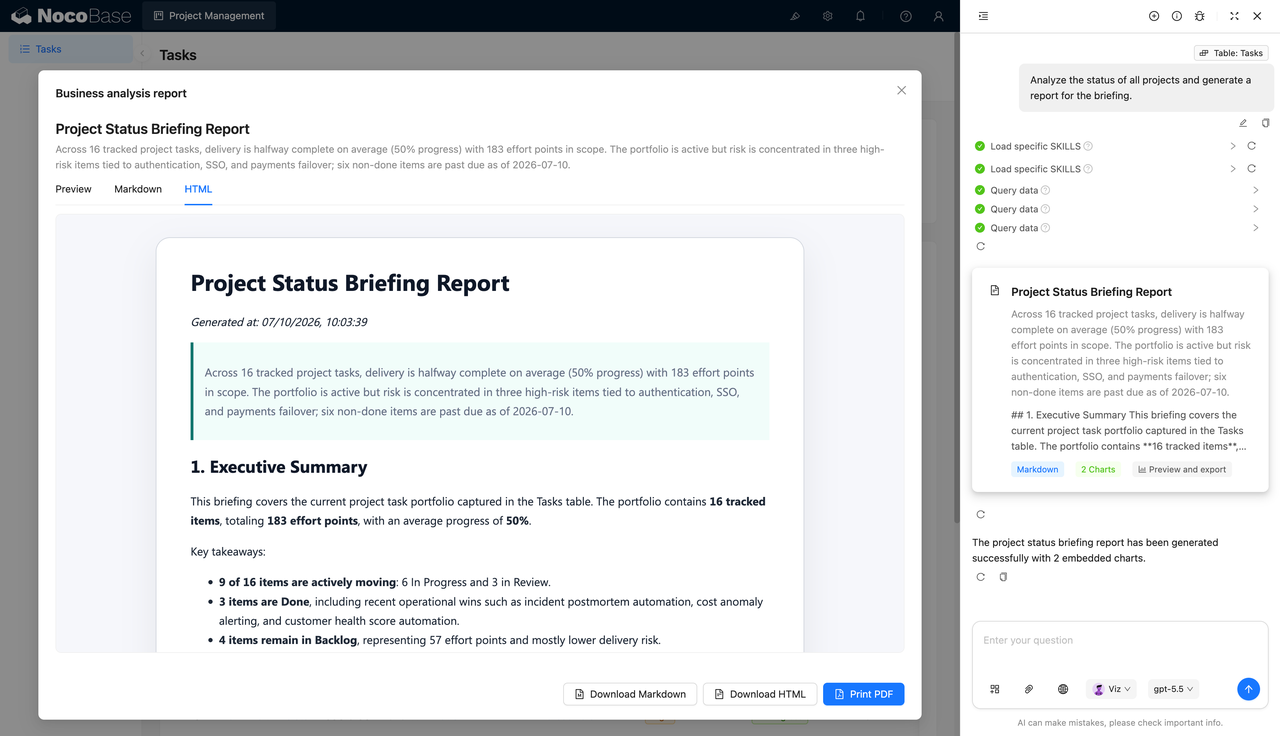Select the HTML tab

point(198,189)
